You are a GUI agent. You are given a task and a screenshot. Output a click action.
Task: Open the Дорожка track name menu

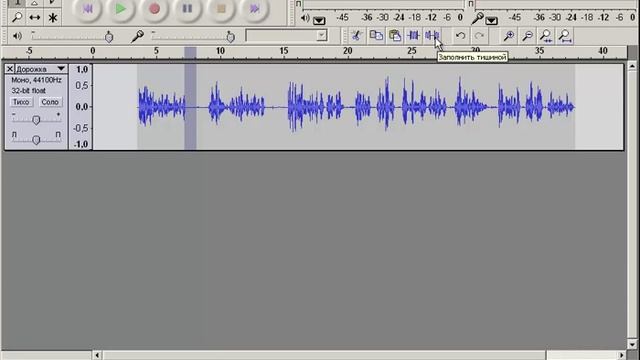(40, 69)
